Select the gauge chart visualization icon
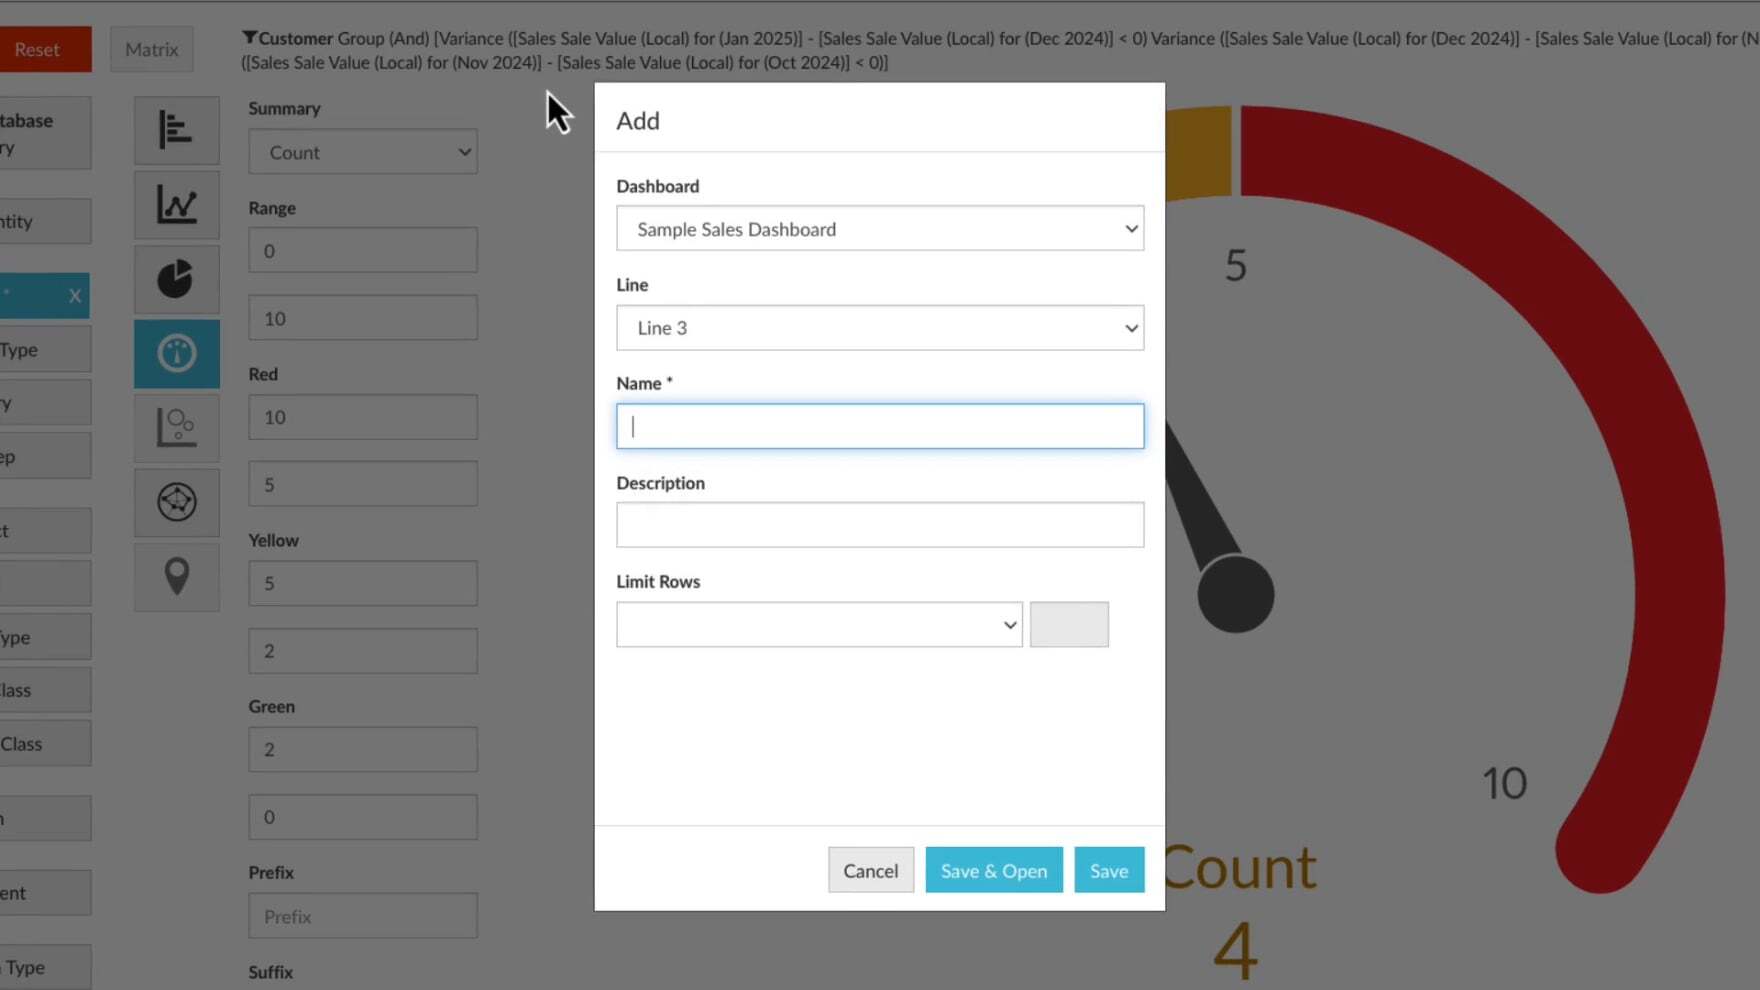The width and height of the screenshot is (1760, 990). tap(177, 353)
